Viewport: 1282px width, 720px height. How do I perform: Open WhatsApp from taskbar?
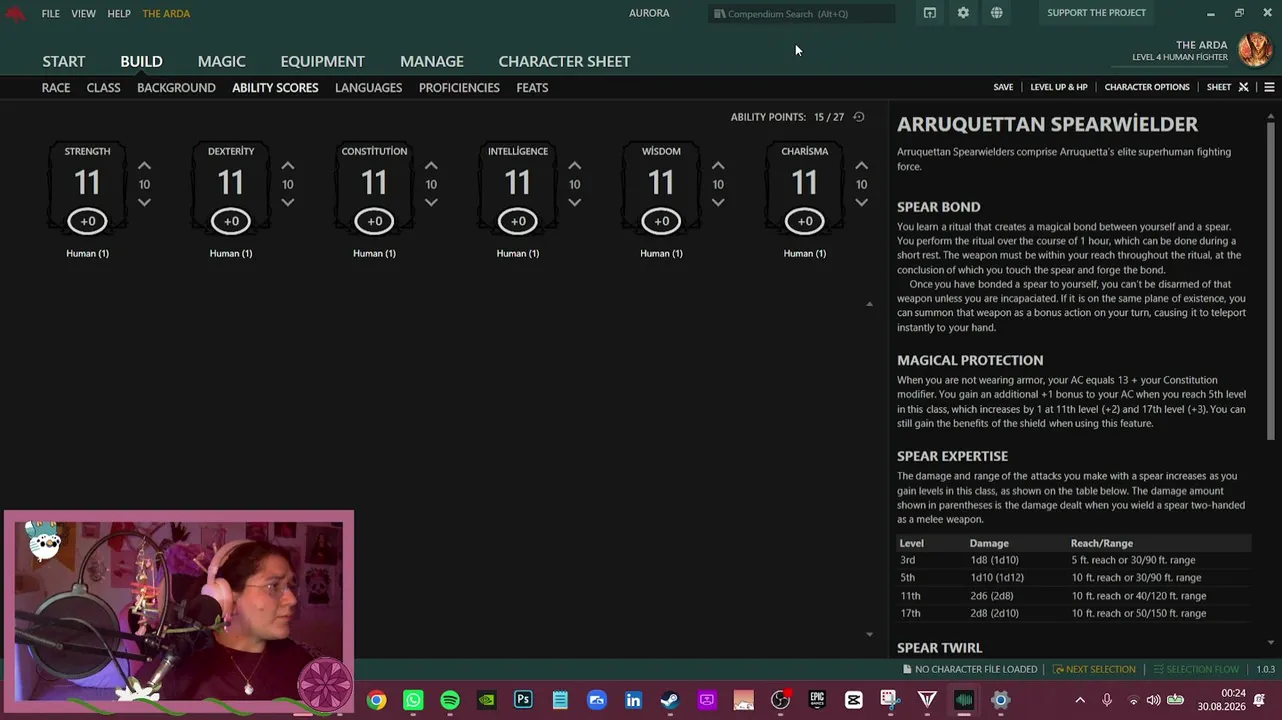(413, 700)
